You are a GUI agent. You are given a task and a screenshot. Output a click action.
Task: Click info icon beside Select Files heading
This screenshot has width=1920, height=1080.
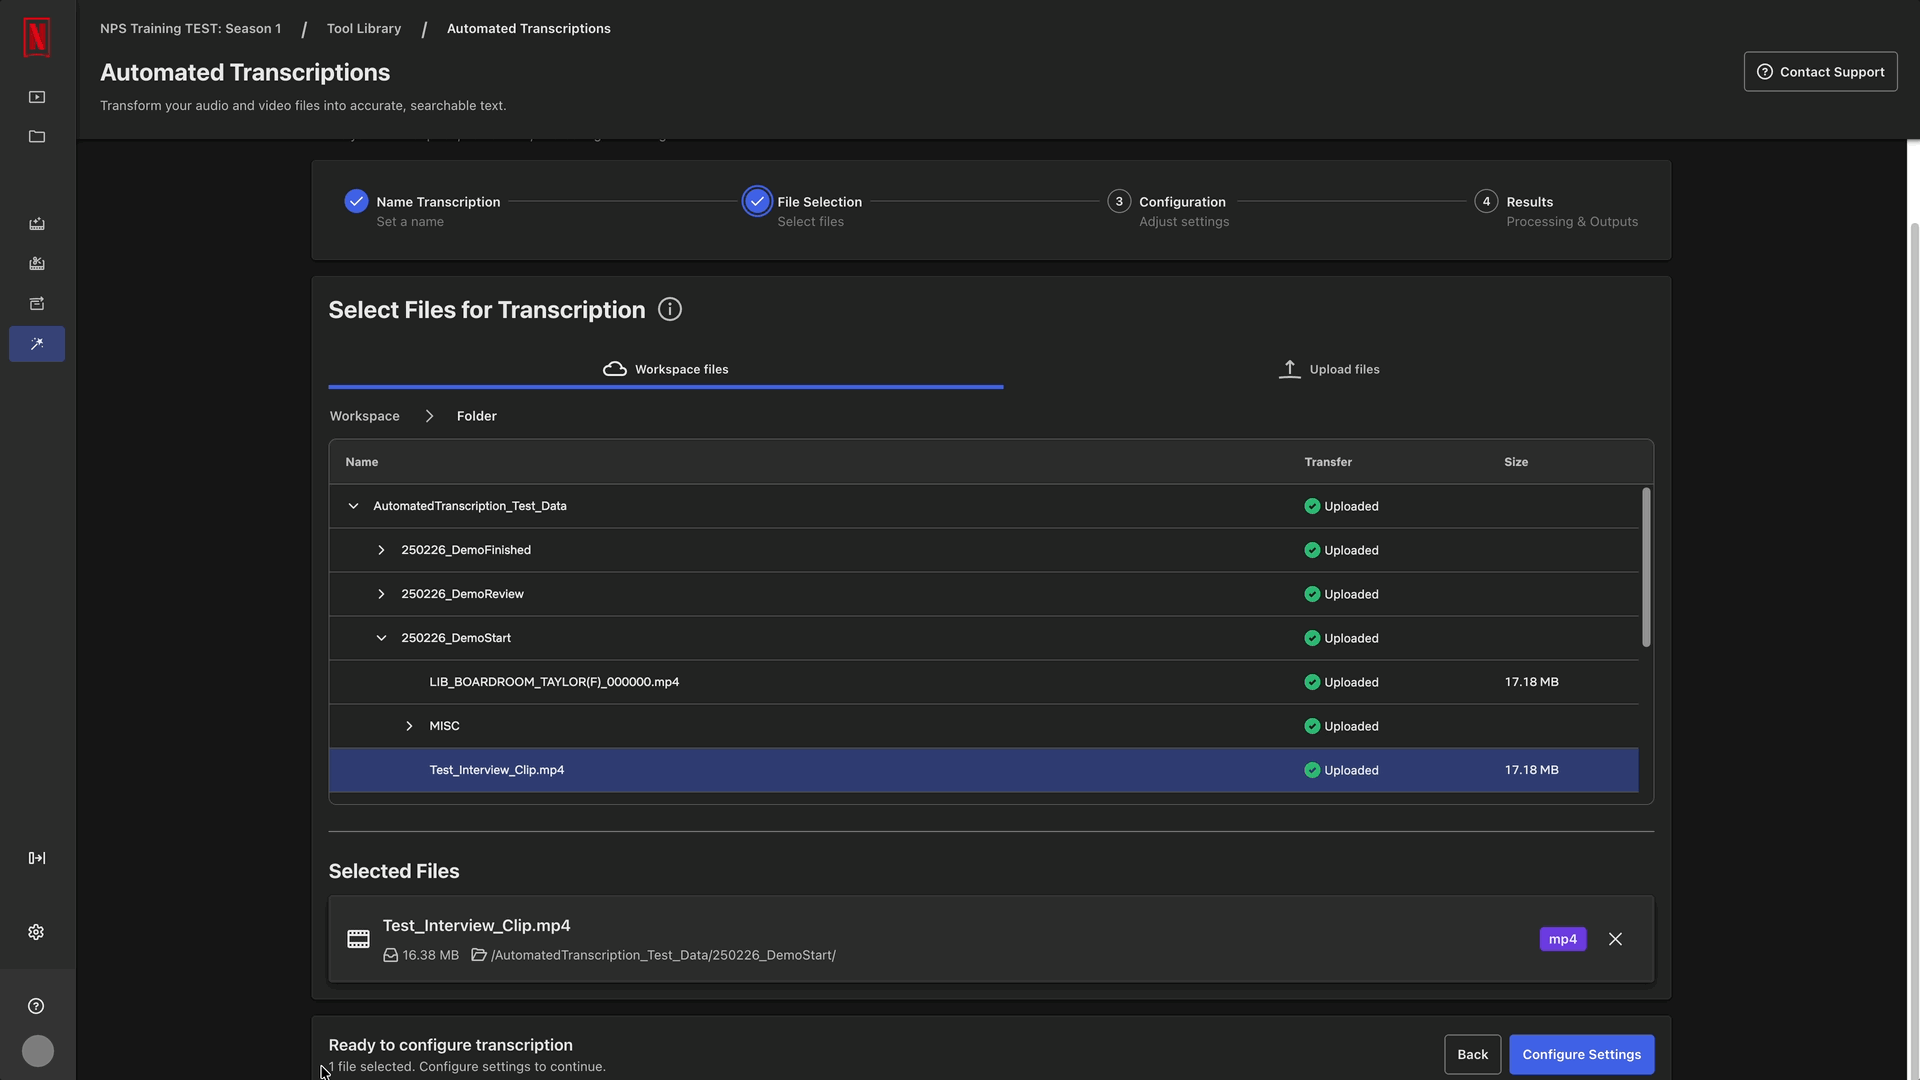coord(670,310)
